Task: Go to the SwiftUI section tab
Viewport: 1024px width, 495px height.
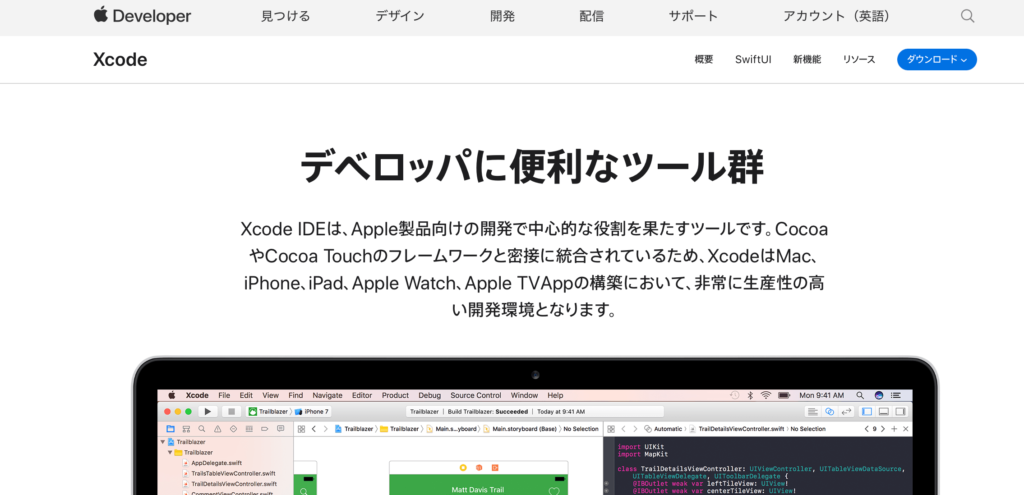Action: click(x=753, y=59)
